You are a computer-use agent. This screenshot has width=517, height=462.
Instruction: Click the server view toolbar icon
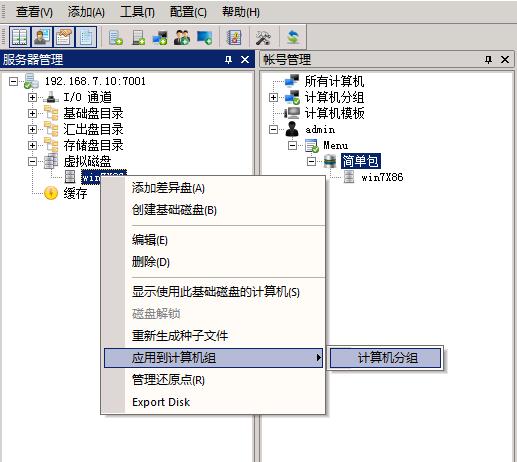tap(20, 37)
